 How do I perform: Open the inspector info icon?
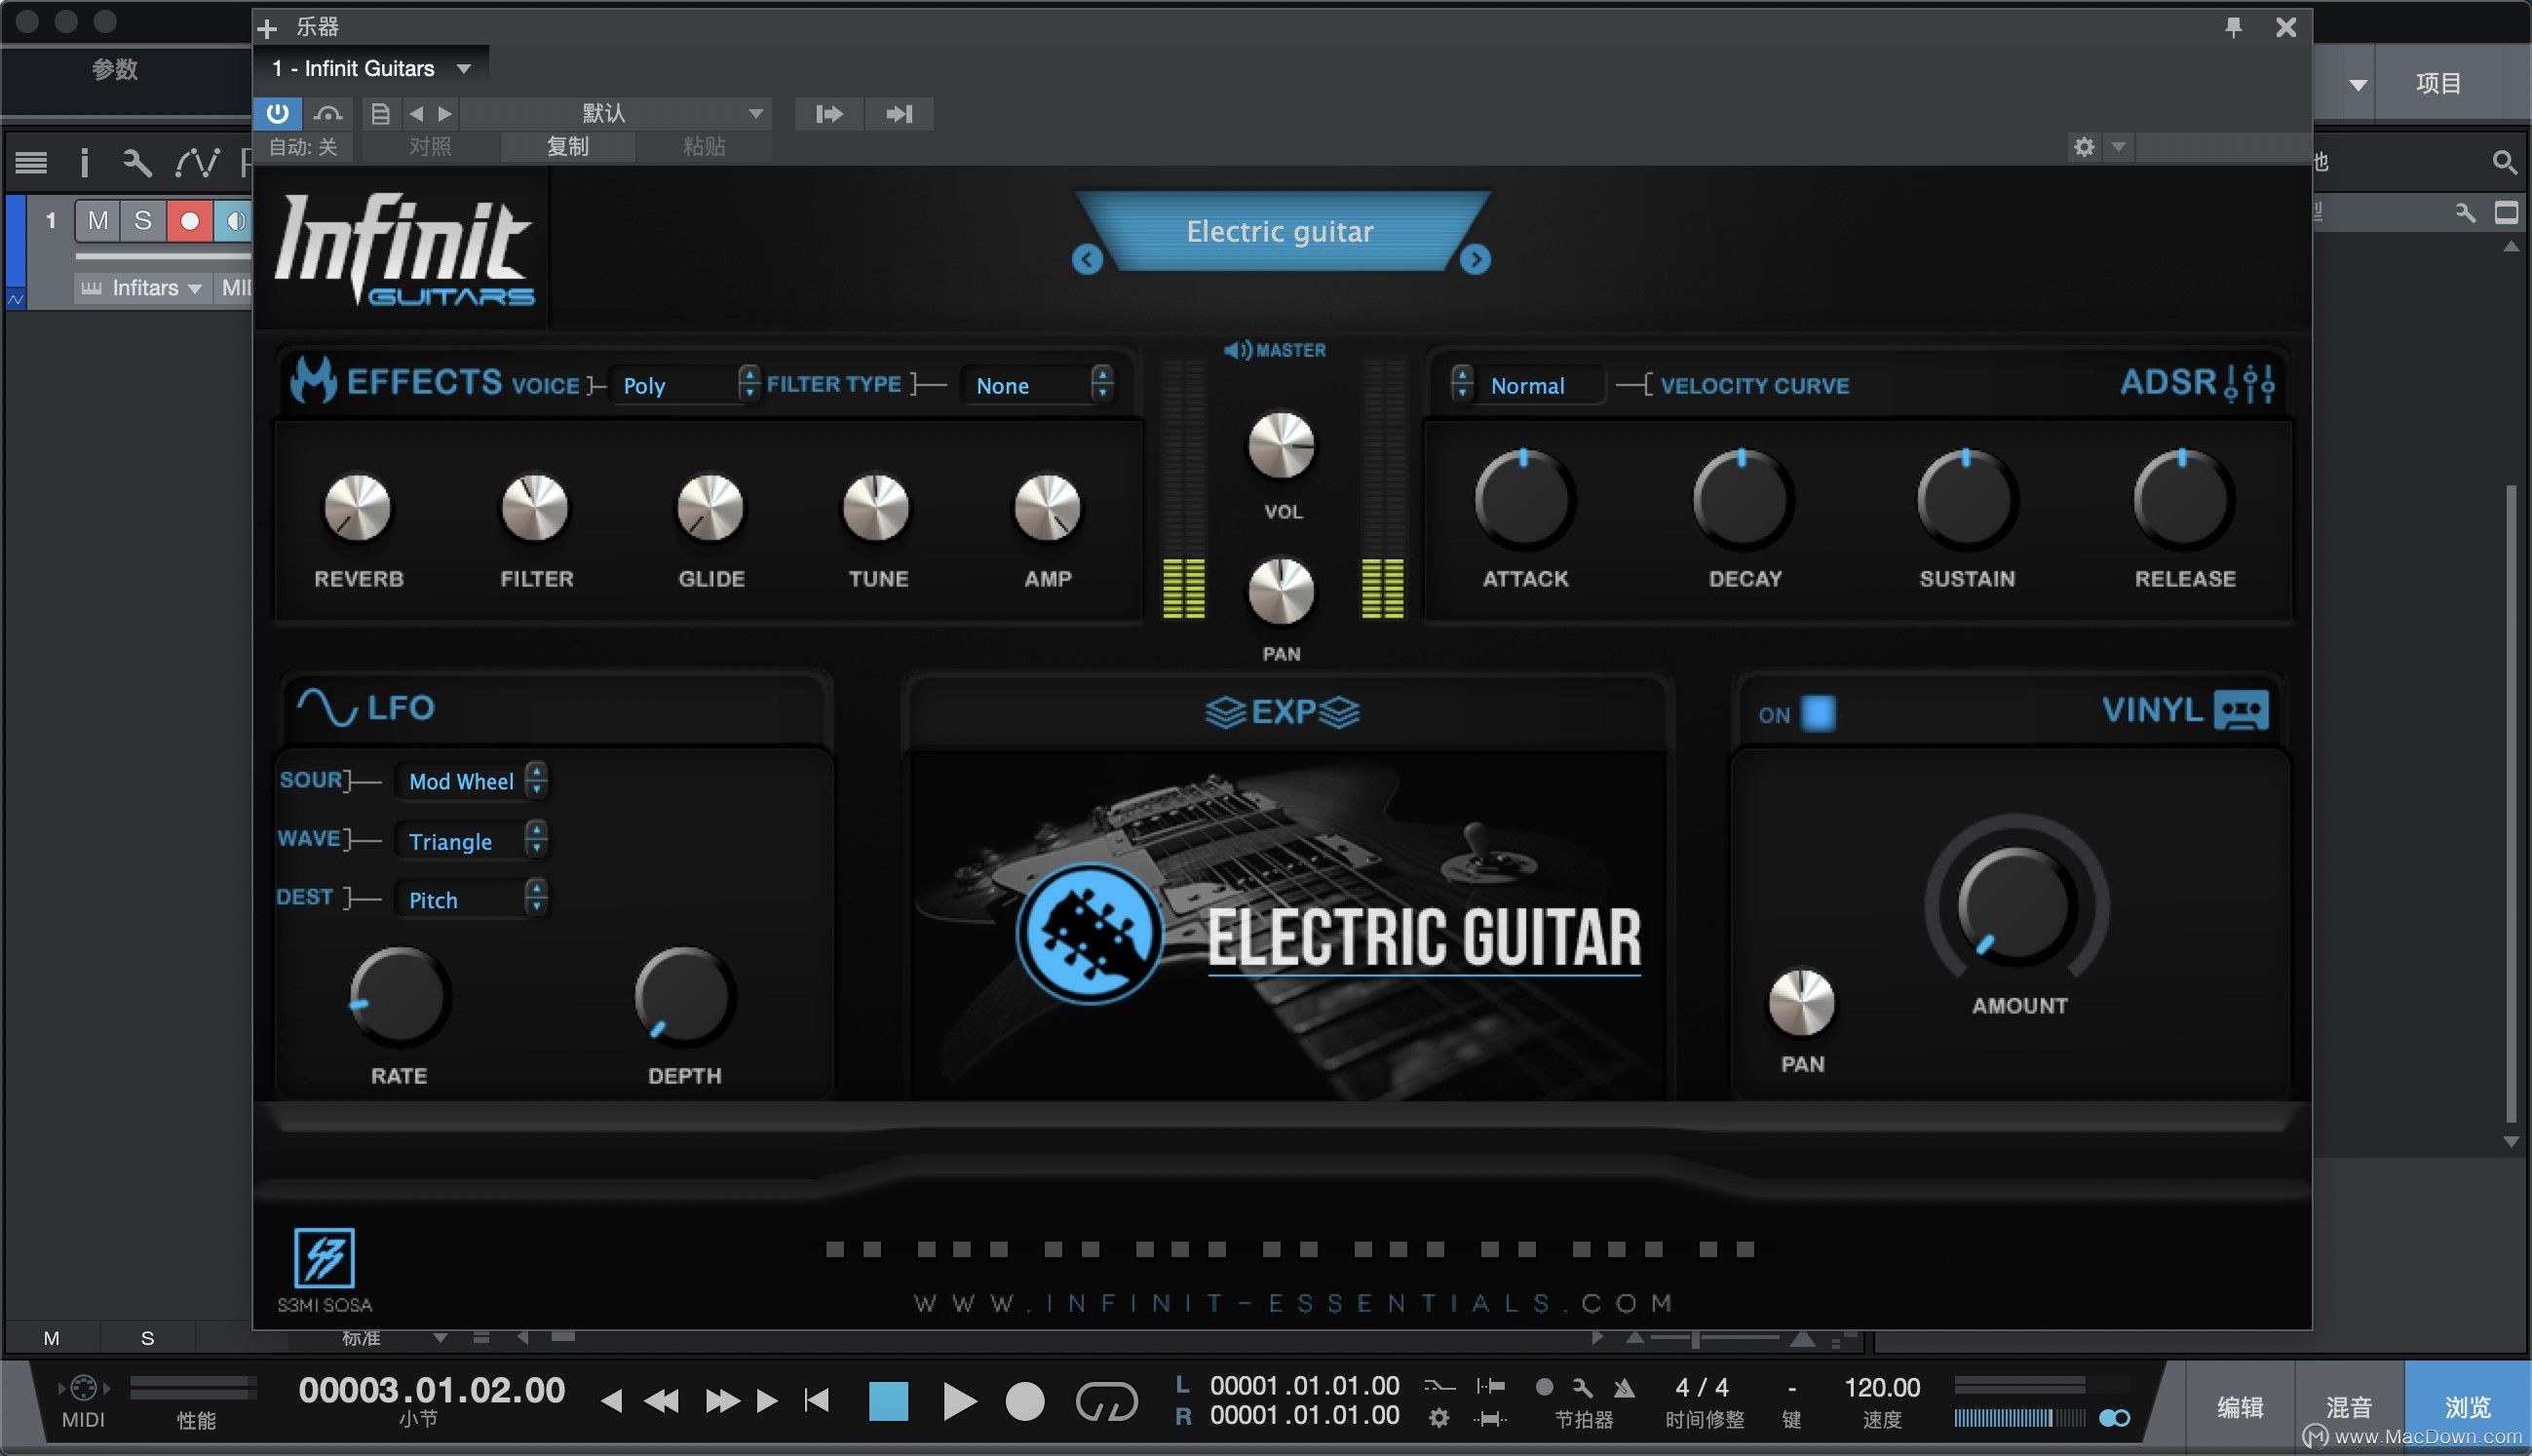click(84, 162)
